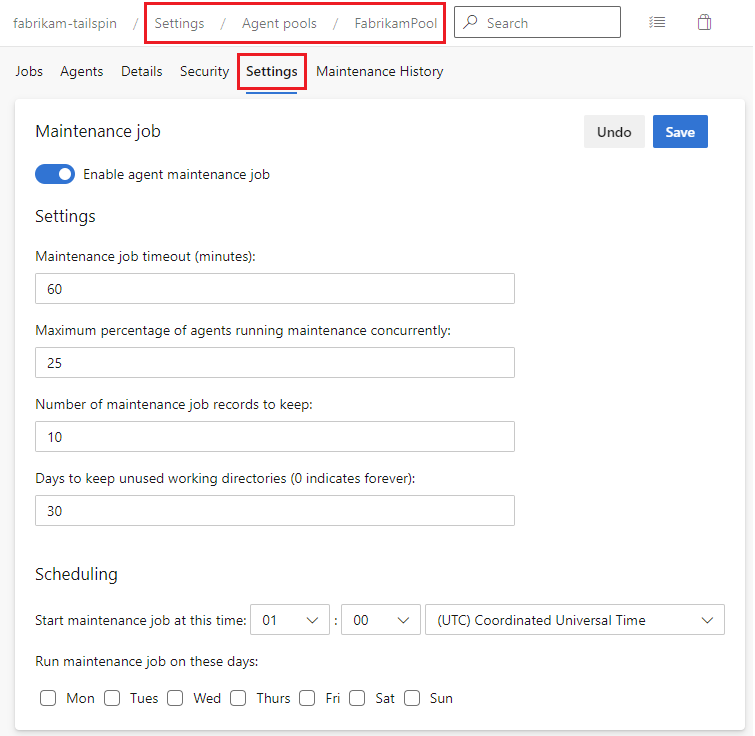Click the search magnifier icon
This screenshot has height=736, width=755.
click(471, 22)
